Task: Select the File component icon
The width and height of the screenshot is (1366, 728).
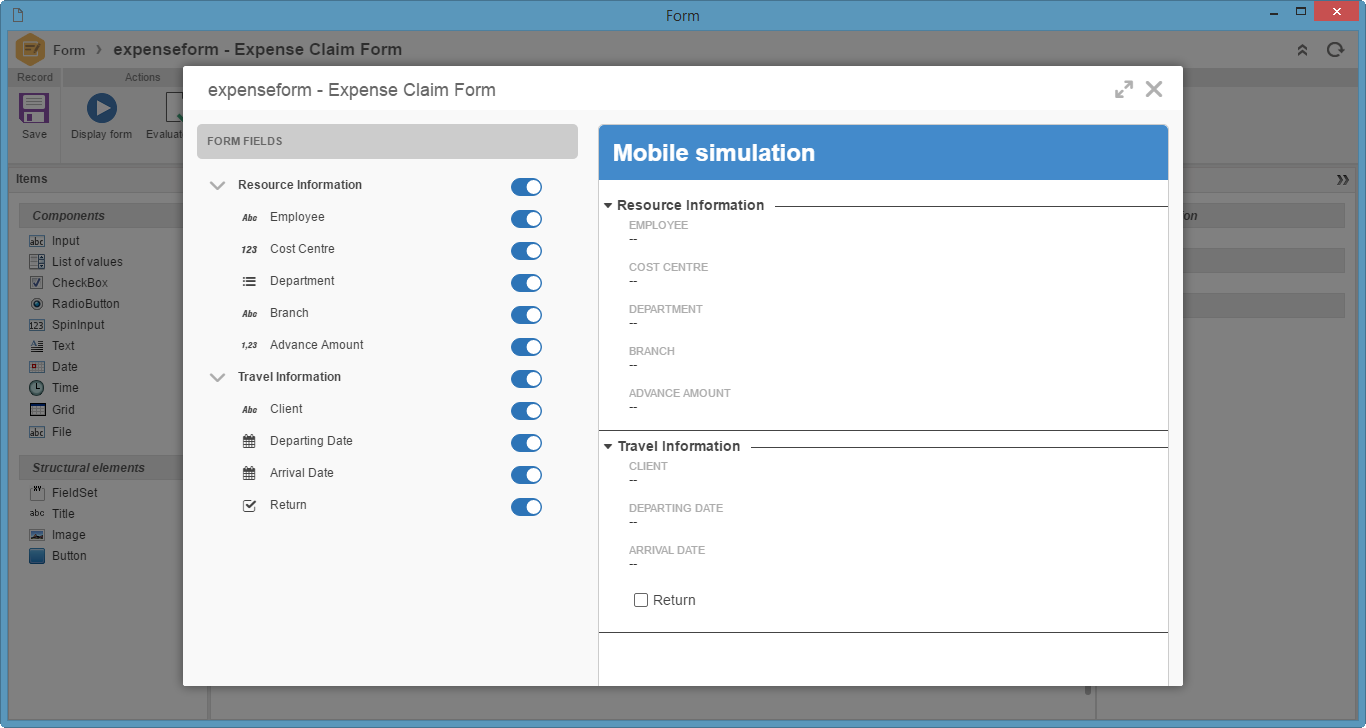Action: [x=37, y=432]
